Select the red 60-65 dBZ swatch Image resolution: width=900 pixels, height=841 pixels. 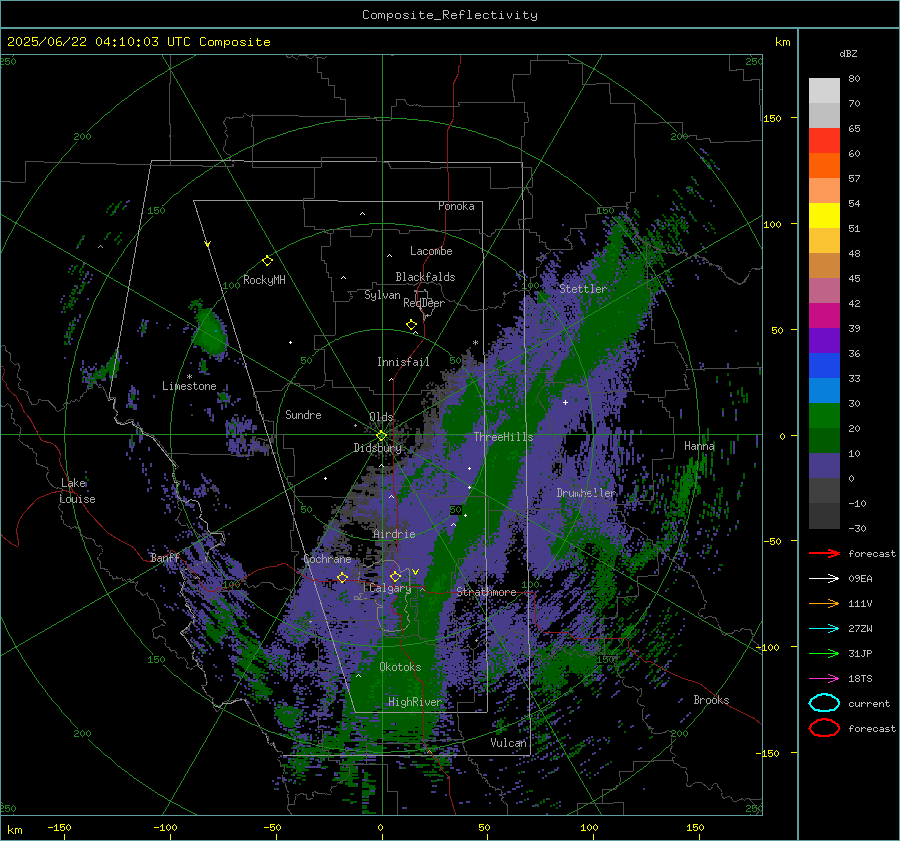(824, 141)
